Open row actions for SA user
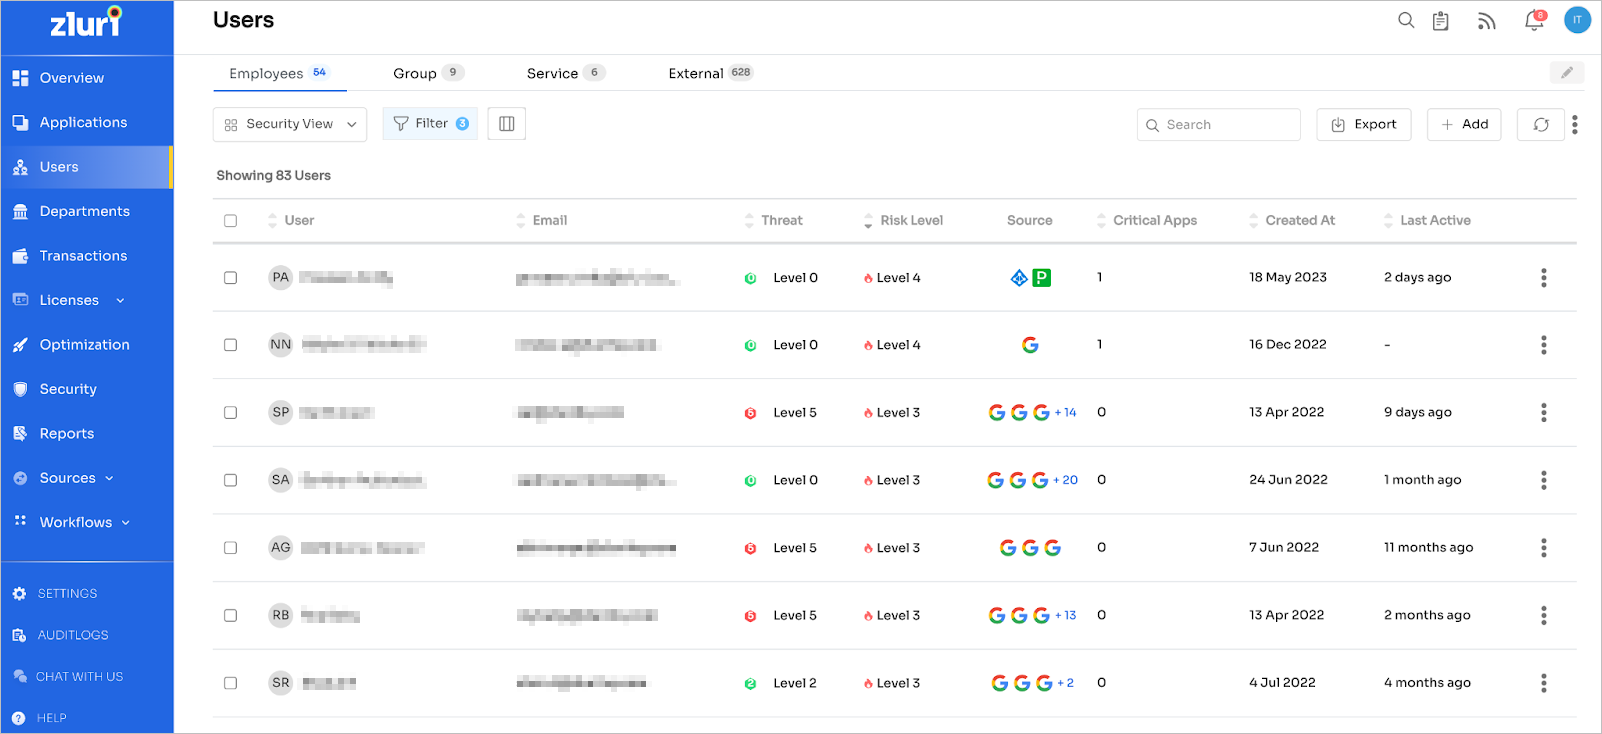 point(1544,480)
